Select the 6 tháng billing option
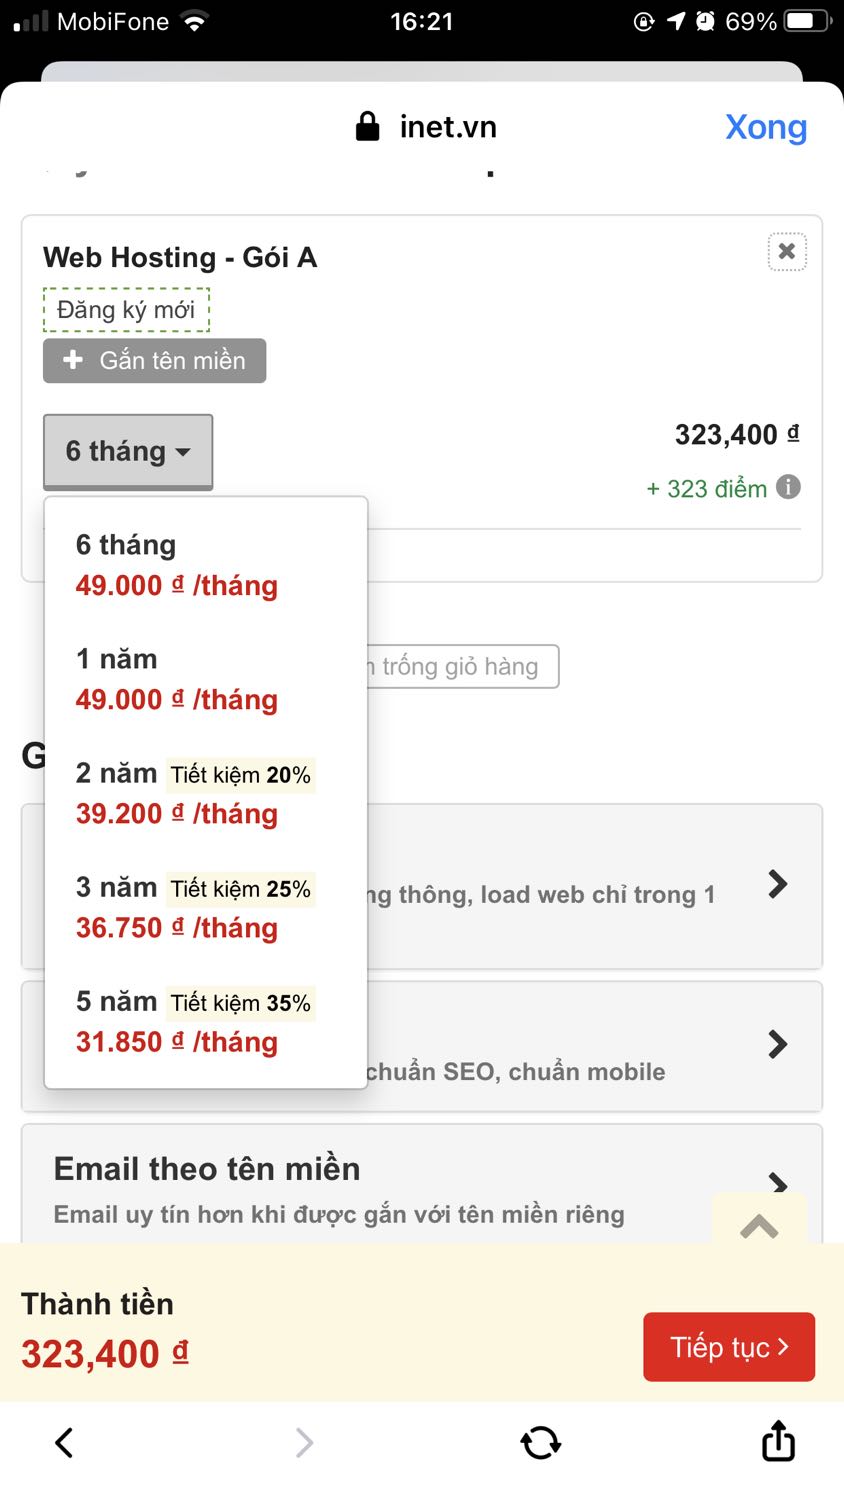Image resolution: width=844 pixels, height=1500 pixels. (x=176, y=565)
